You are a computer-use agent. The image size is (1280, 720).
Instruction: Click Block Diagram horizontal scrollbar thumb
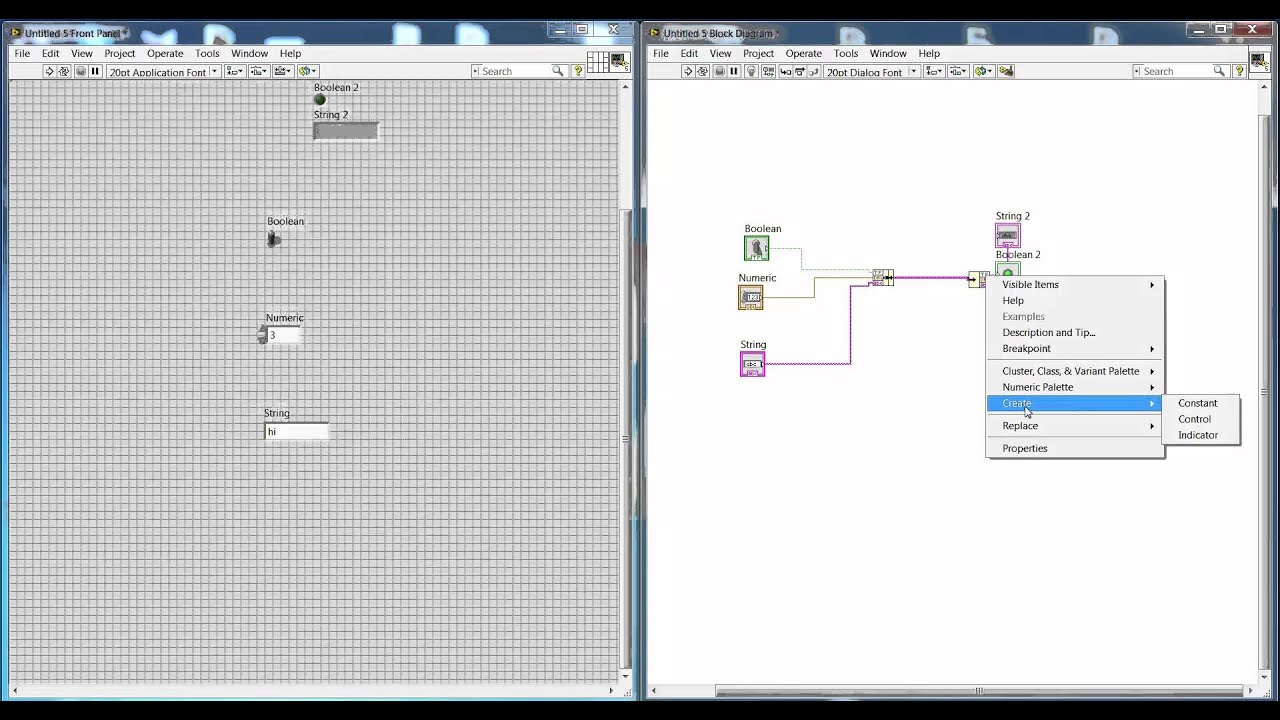[x=978, y=690]
